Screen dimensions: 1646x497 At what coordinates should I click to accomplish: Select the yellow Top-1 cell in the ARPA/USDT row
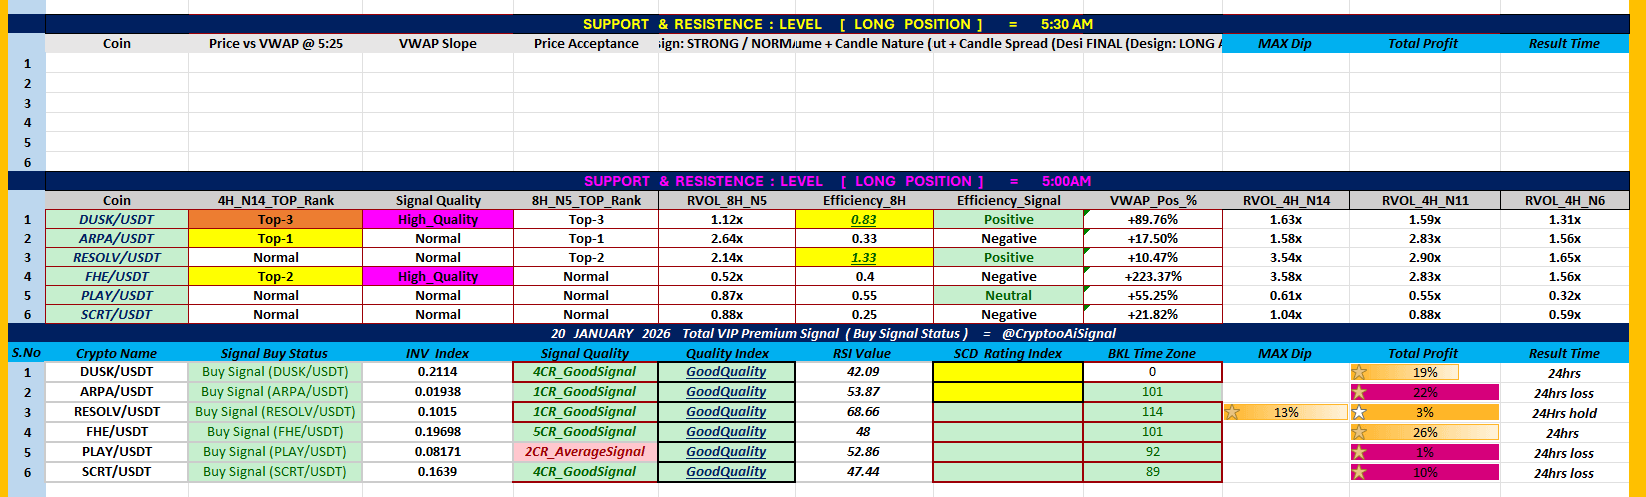275,239
